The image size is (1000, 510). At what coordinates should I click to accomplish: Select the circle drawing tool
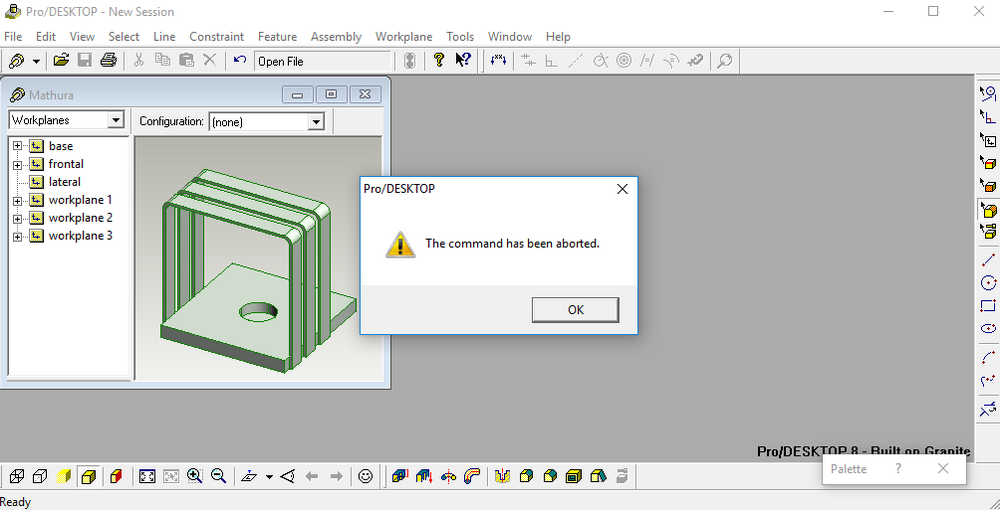[988, 282]
